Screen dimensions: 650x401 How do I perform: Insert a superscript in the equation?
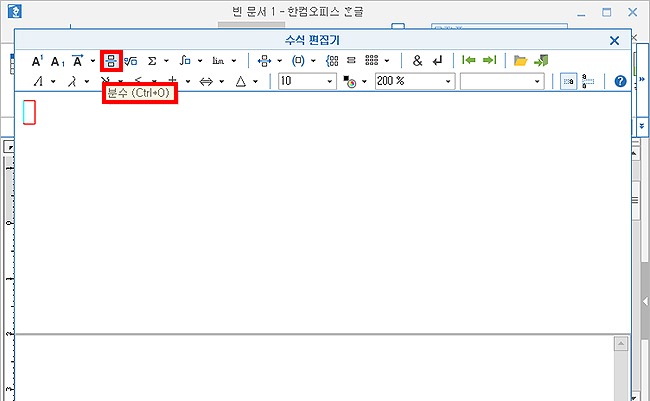pos(37,61)
